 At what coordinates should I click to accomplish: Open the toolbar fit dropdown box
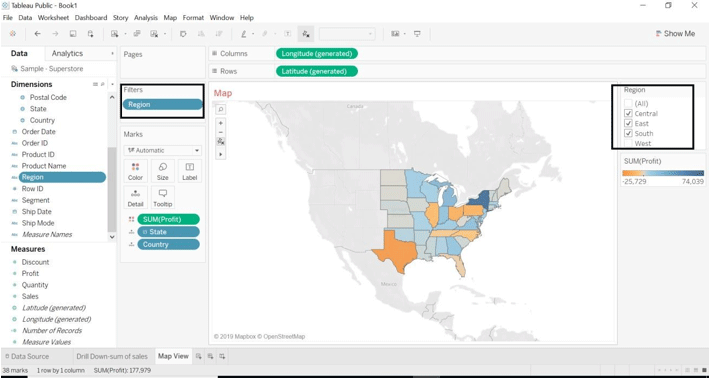347,34
